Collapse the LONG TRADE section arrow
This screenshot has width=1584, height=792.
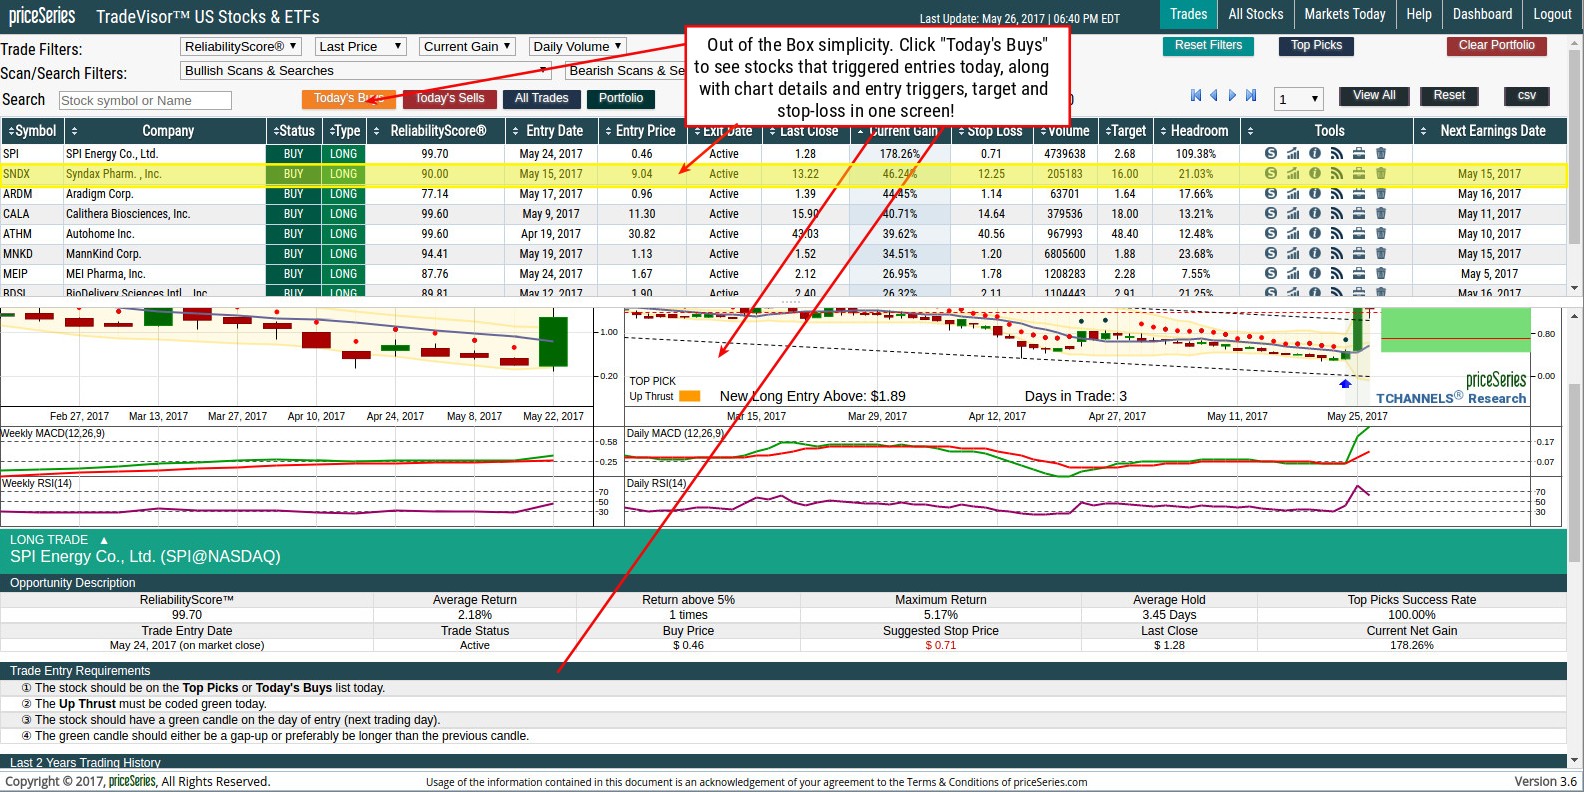coord(104,540)
